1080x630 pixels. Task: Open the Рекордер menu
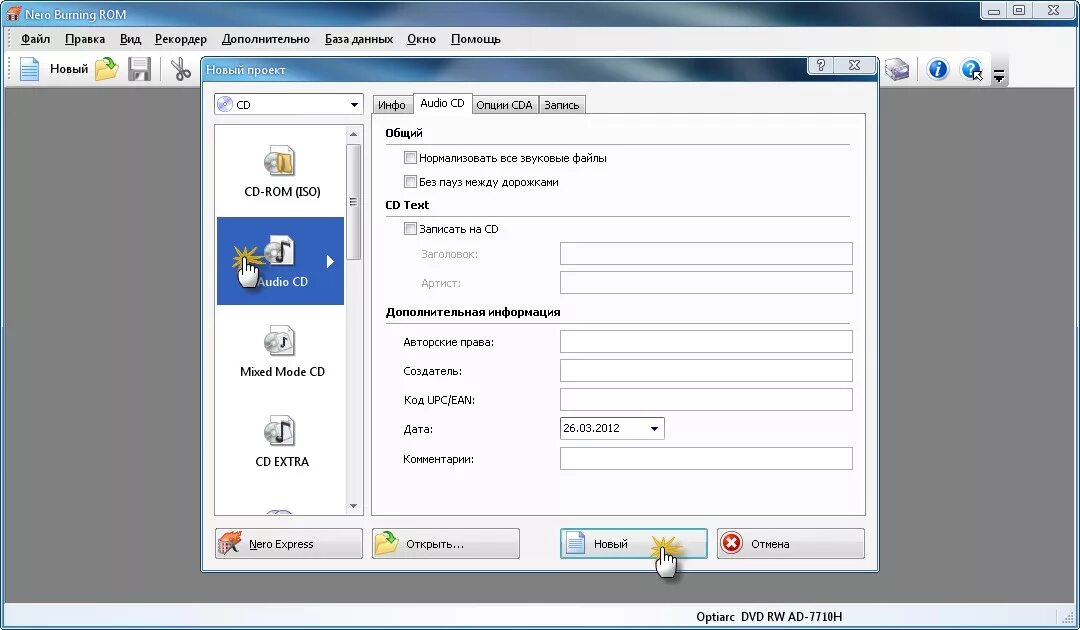click(x=180, y=39)
